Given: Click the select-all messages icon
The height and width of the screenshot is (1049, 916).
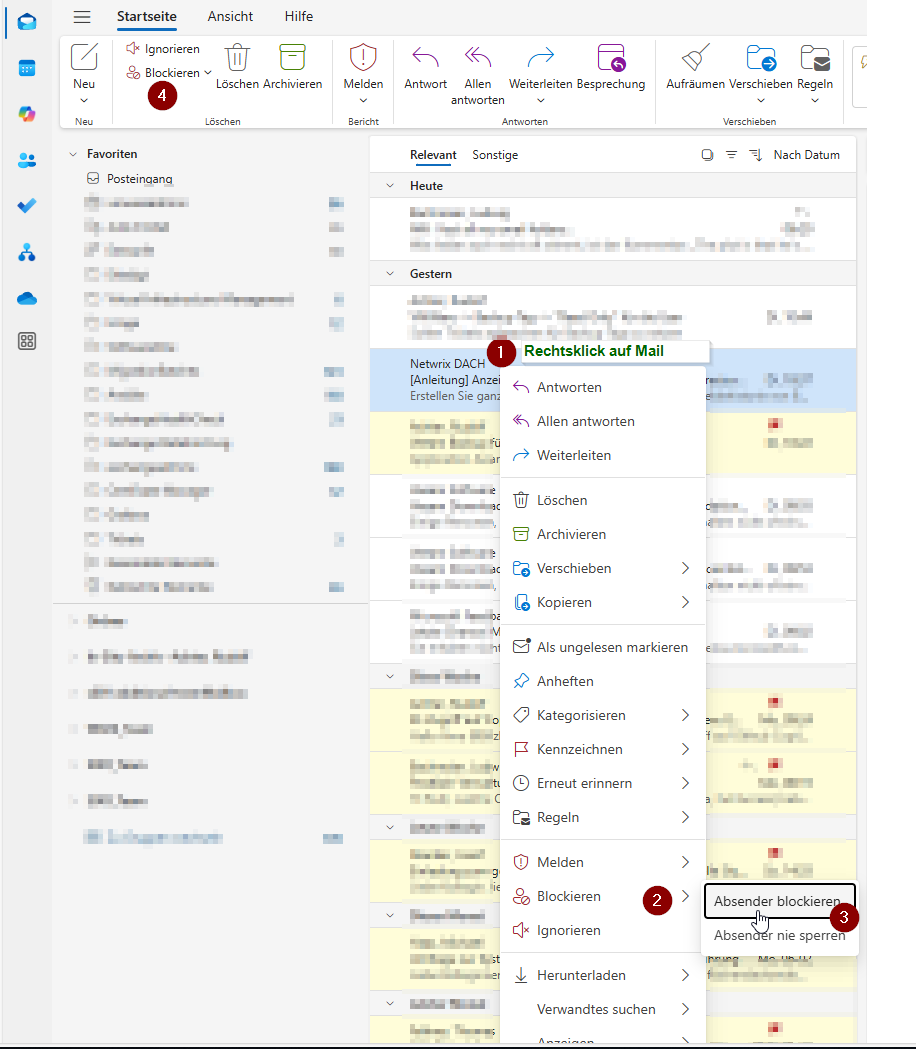Looking at the screenshot, I should coord(707,155).
